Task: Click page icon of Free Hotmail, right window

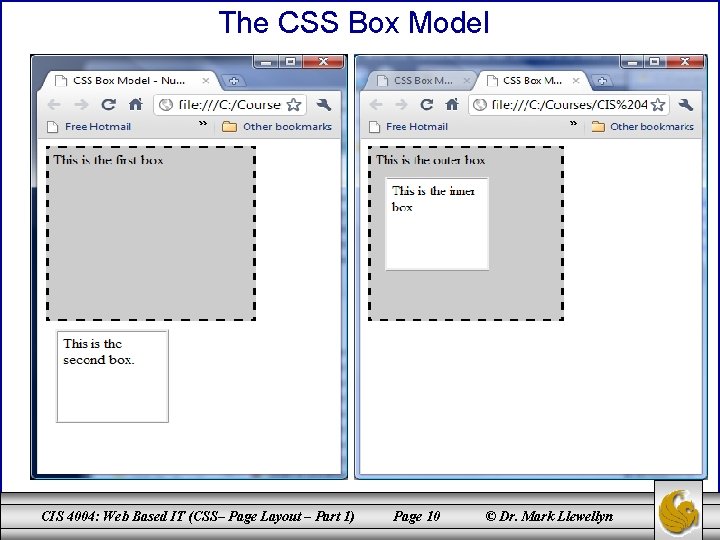Action: pyautogui.click(x=375, y=127)
